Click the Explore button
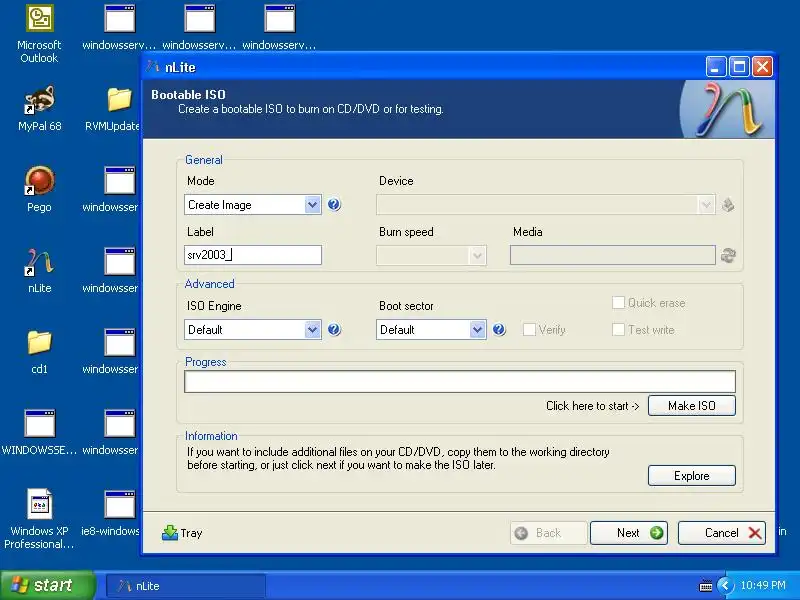800x600 pixels. (692, 476)
